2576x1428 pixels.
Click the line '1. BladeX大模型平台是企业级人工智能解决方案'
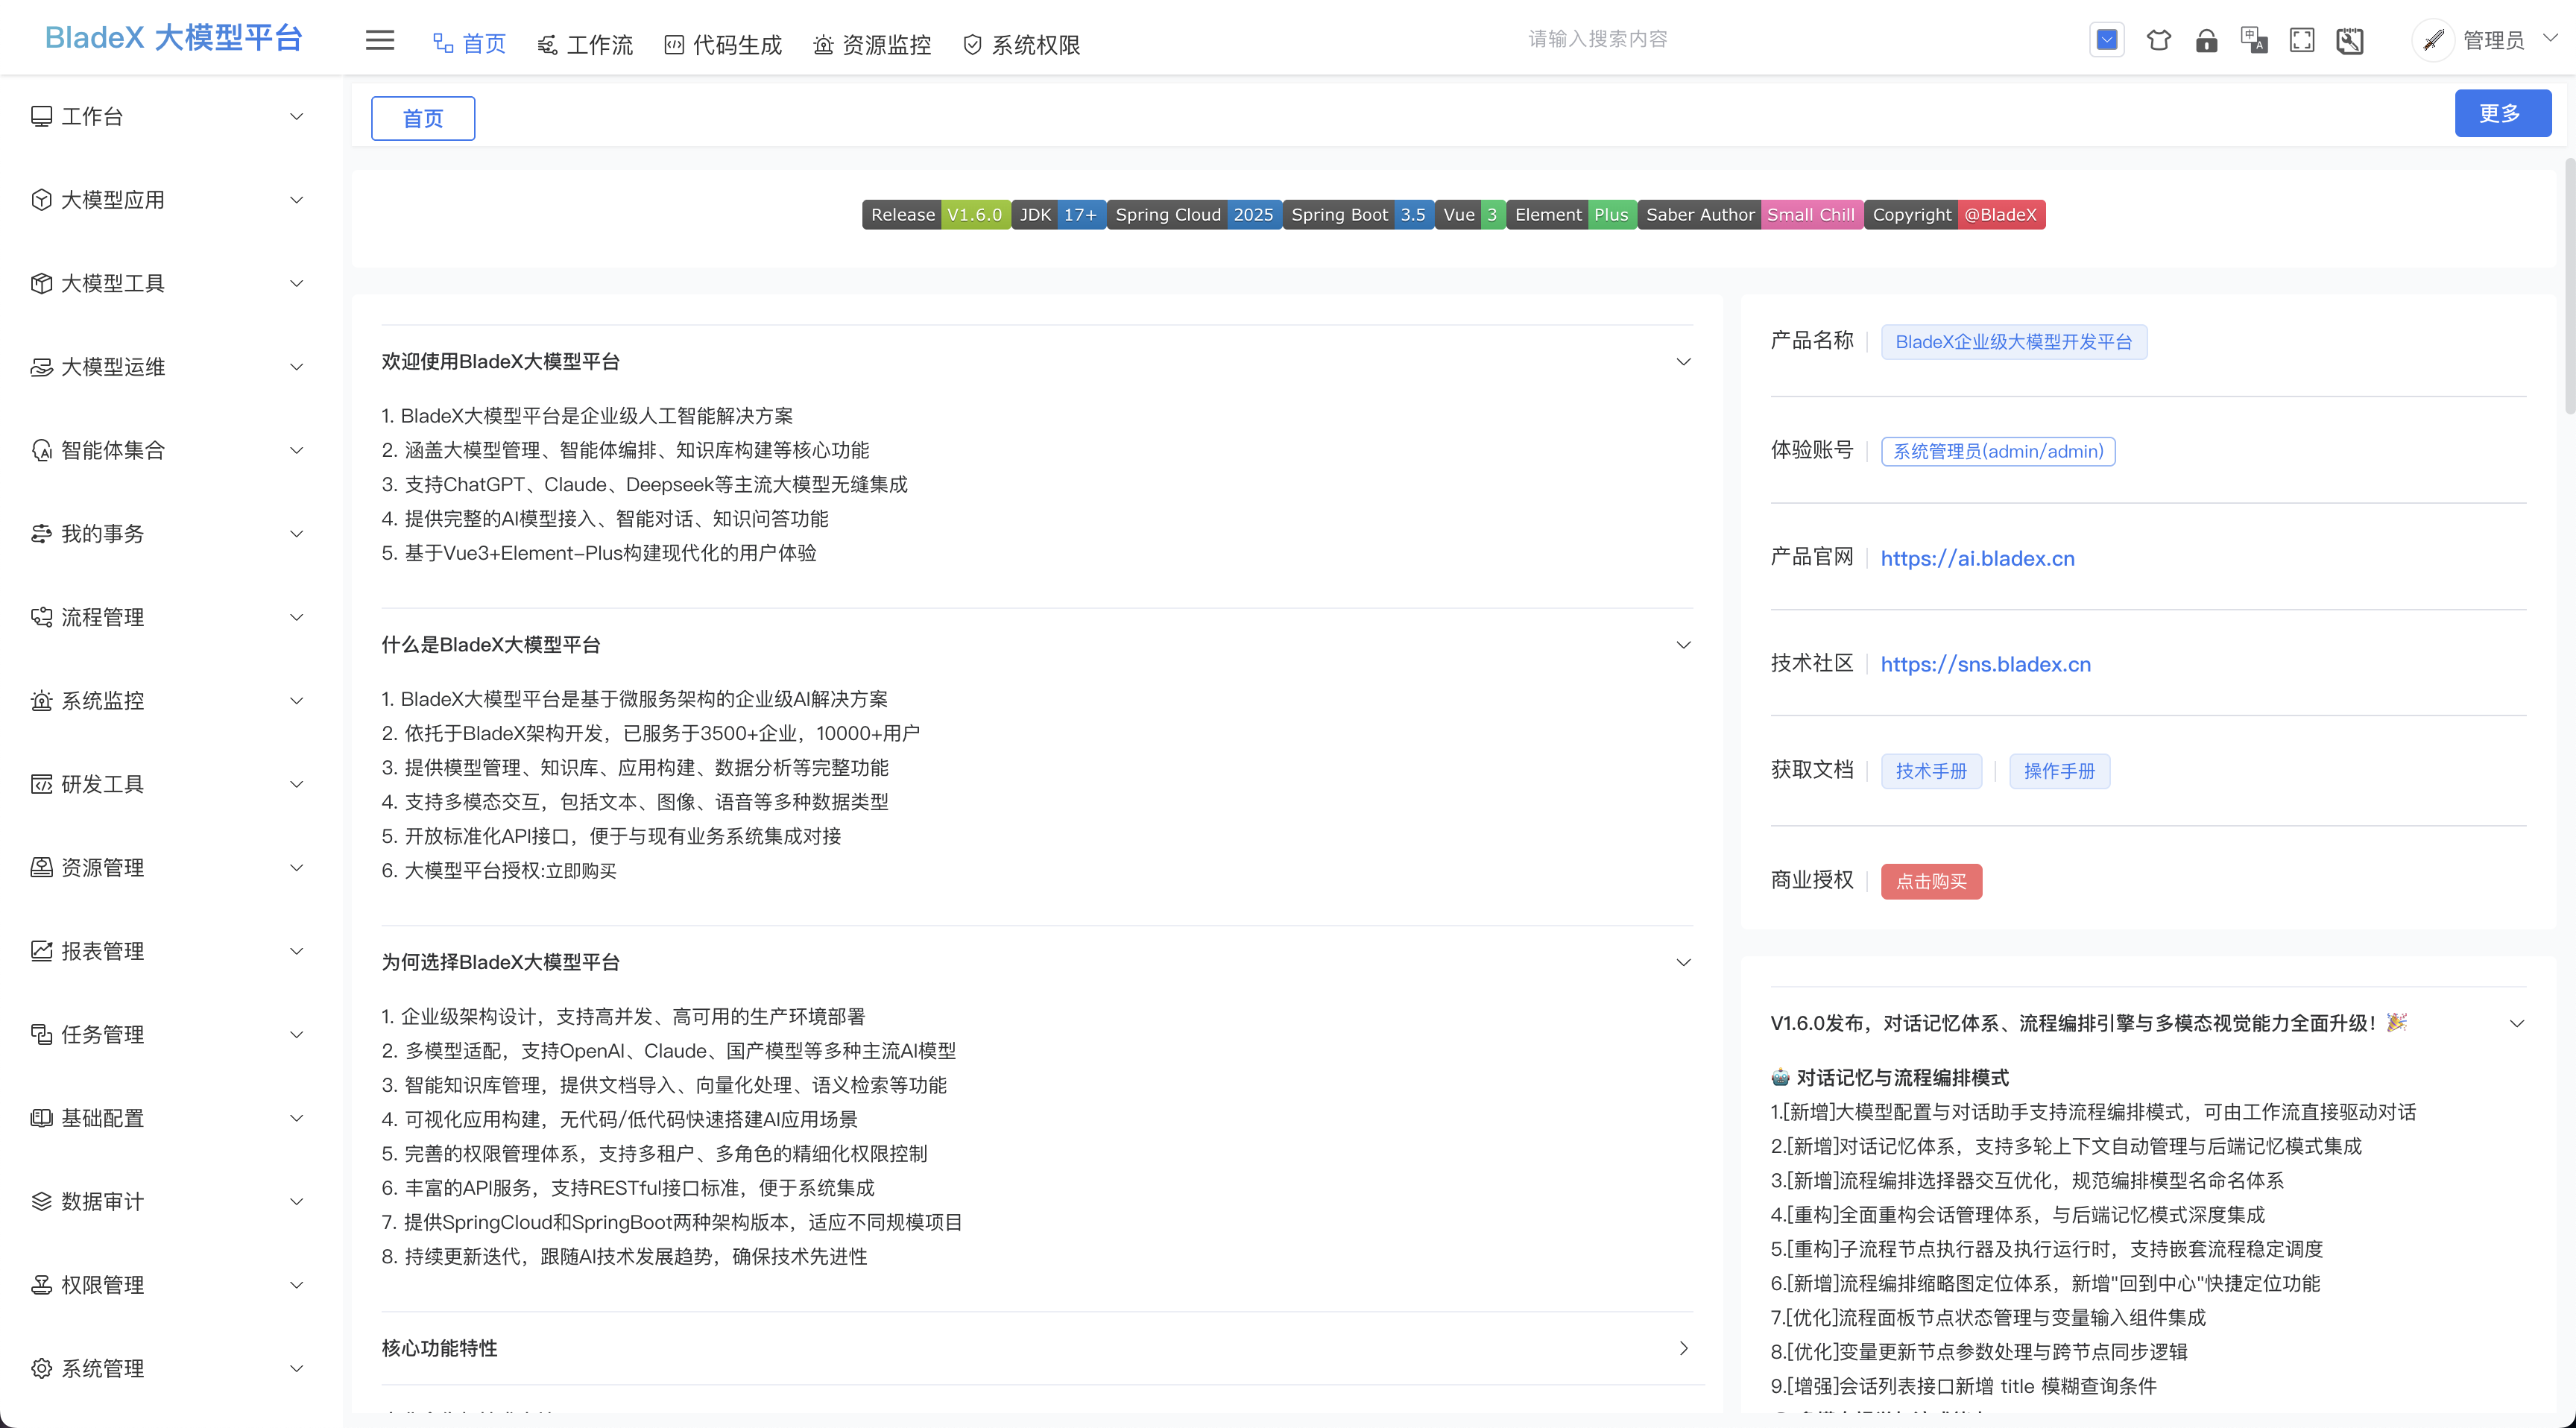tap(587, 416)
